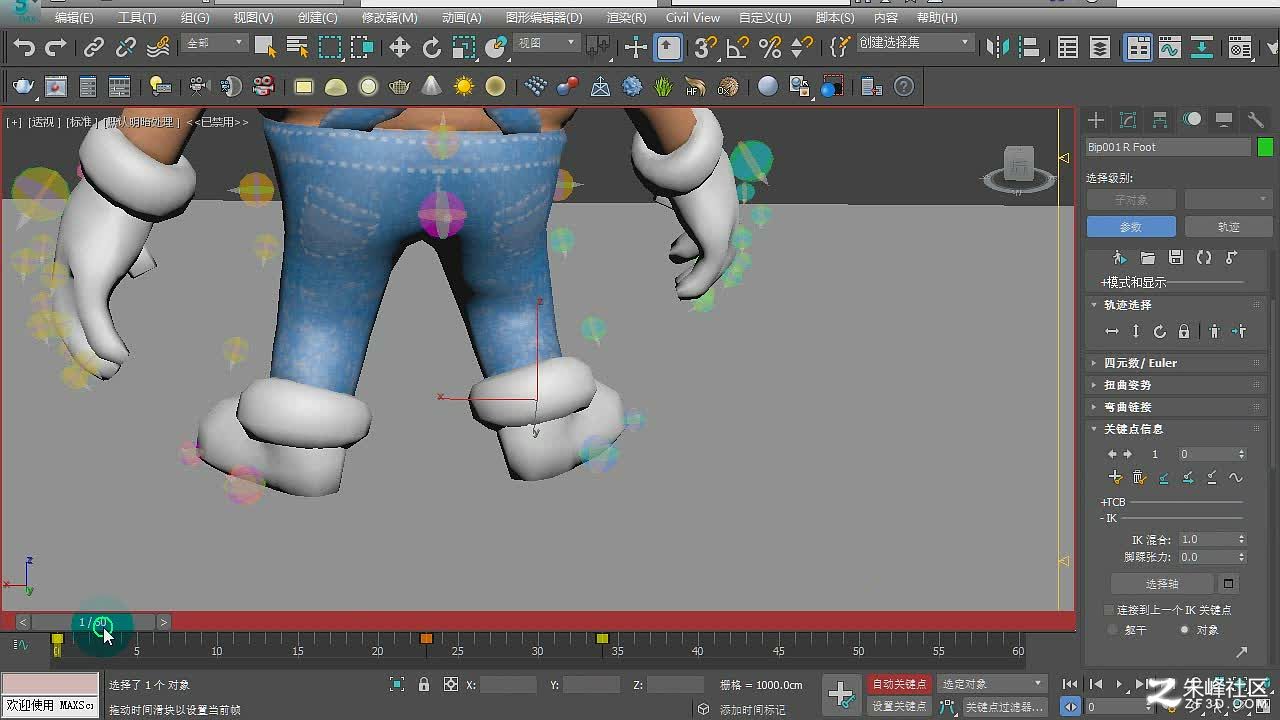The image size is (1280, 720).
Task: Click the Bip001 R Foot name field
Action: coord(1168,147)
